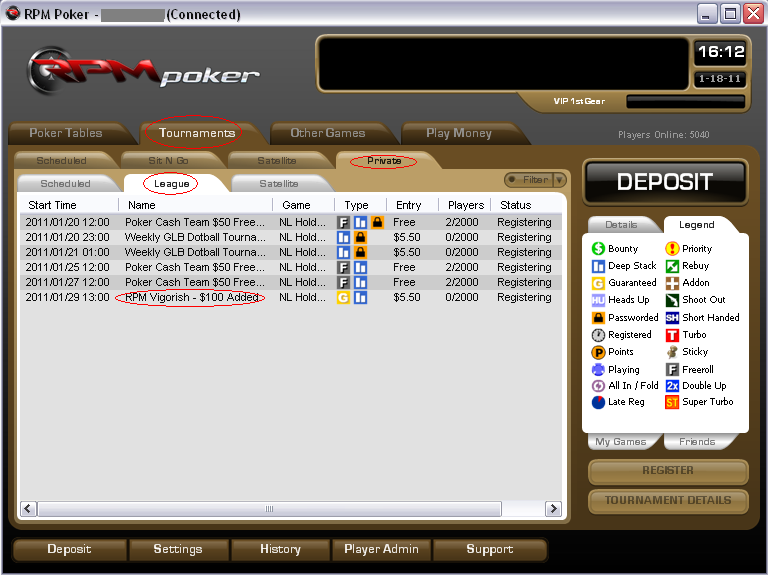Select the 2011/01/25 12:00 Poker Cash Team row
The width and height of the screenshot is (768, 575).
[x=290, y=267]
